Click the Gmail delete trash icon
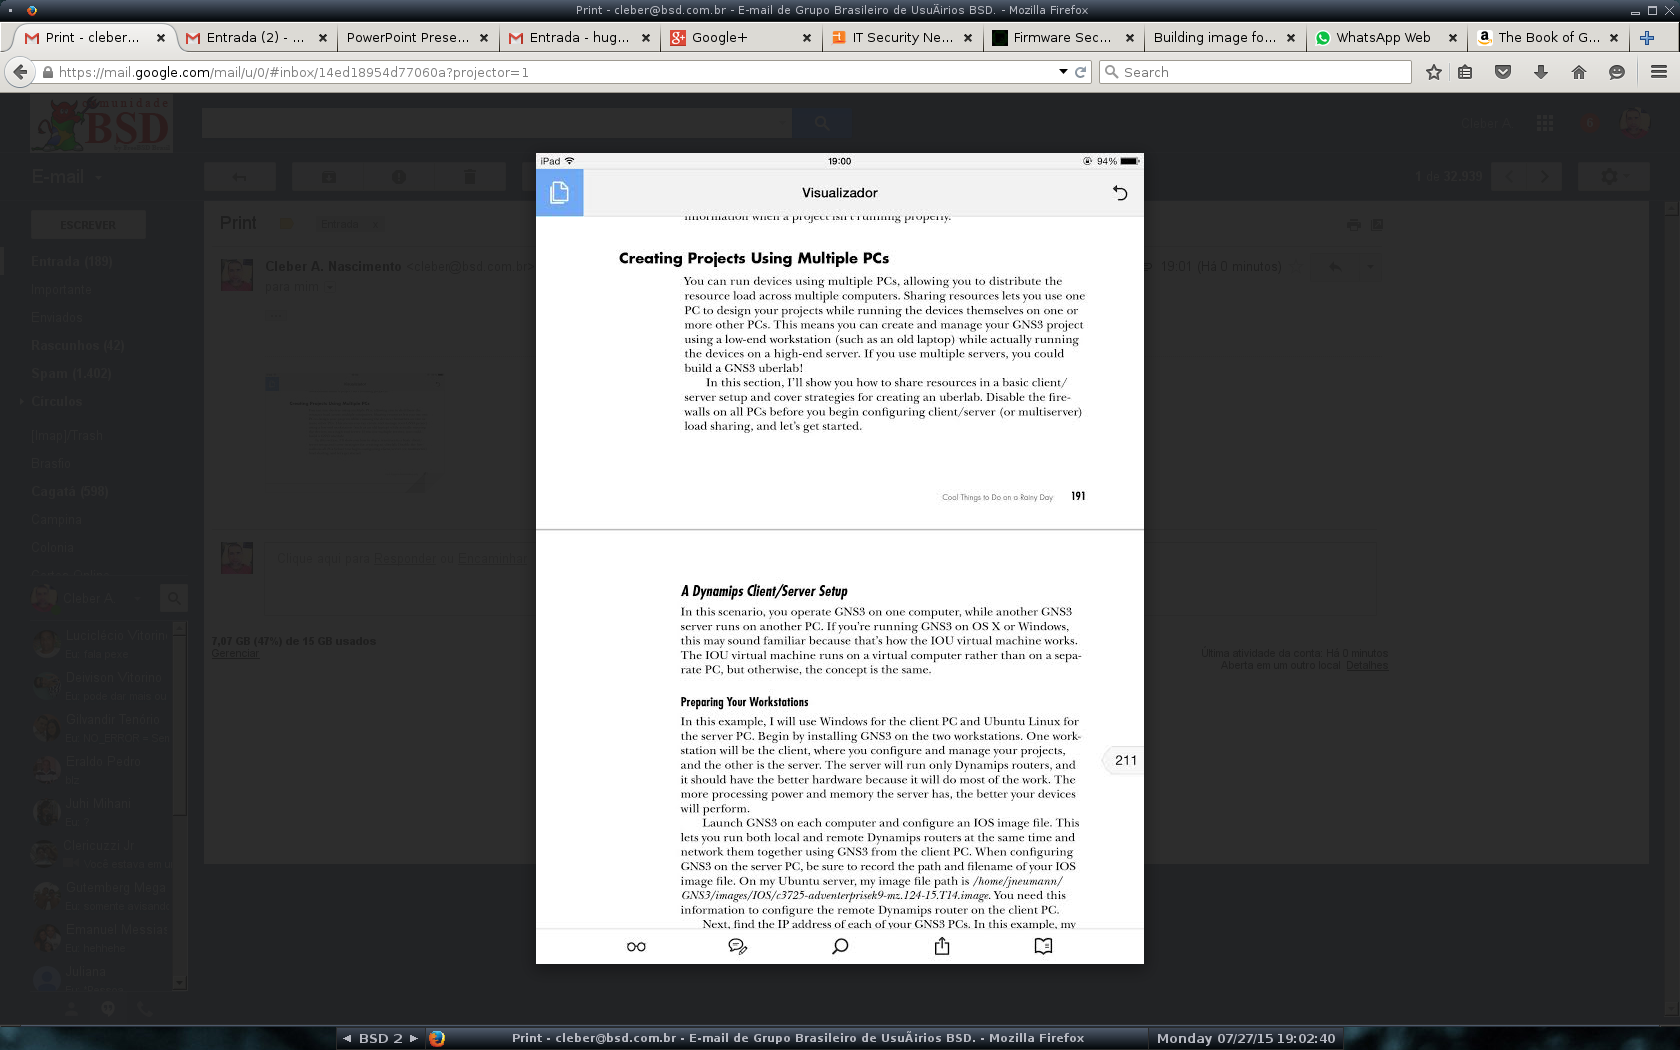 tap(470, 177)
